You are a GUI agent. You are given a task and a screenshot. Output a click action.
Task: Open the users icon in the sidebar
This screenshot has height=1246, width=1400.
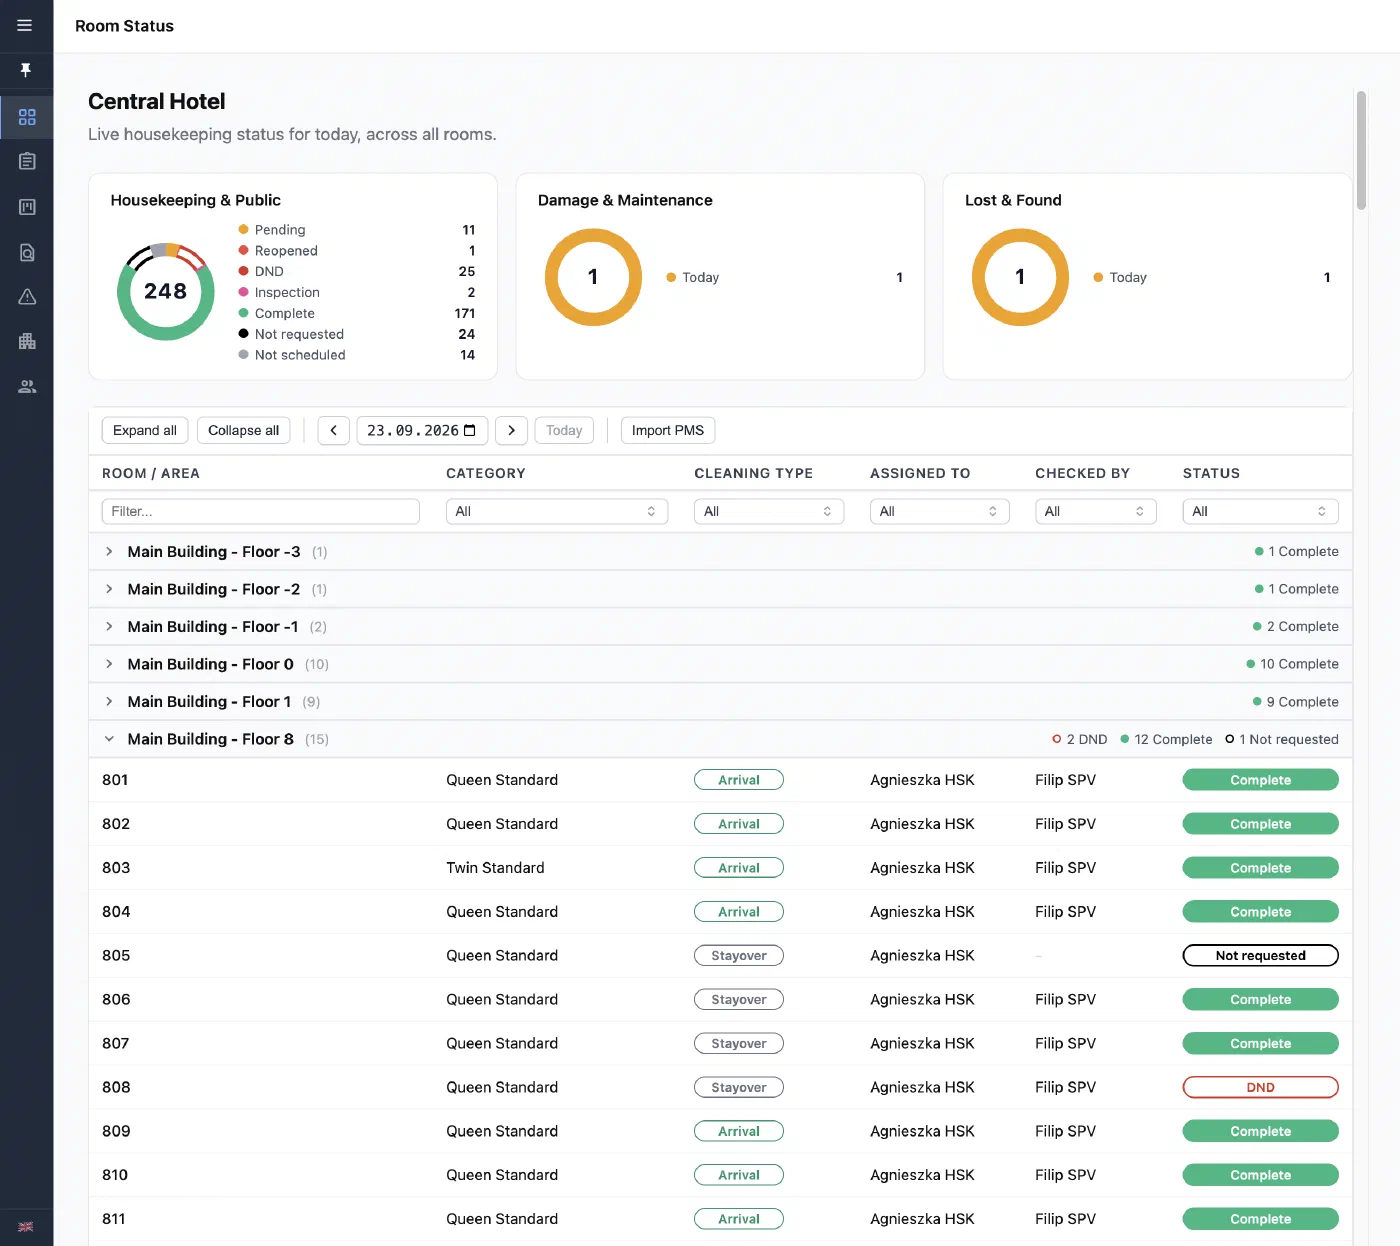click(x=27, y=387)
